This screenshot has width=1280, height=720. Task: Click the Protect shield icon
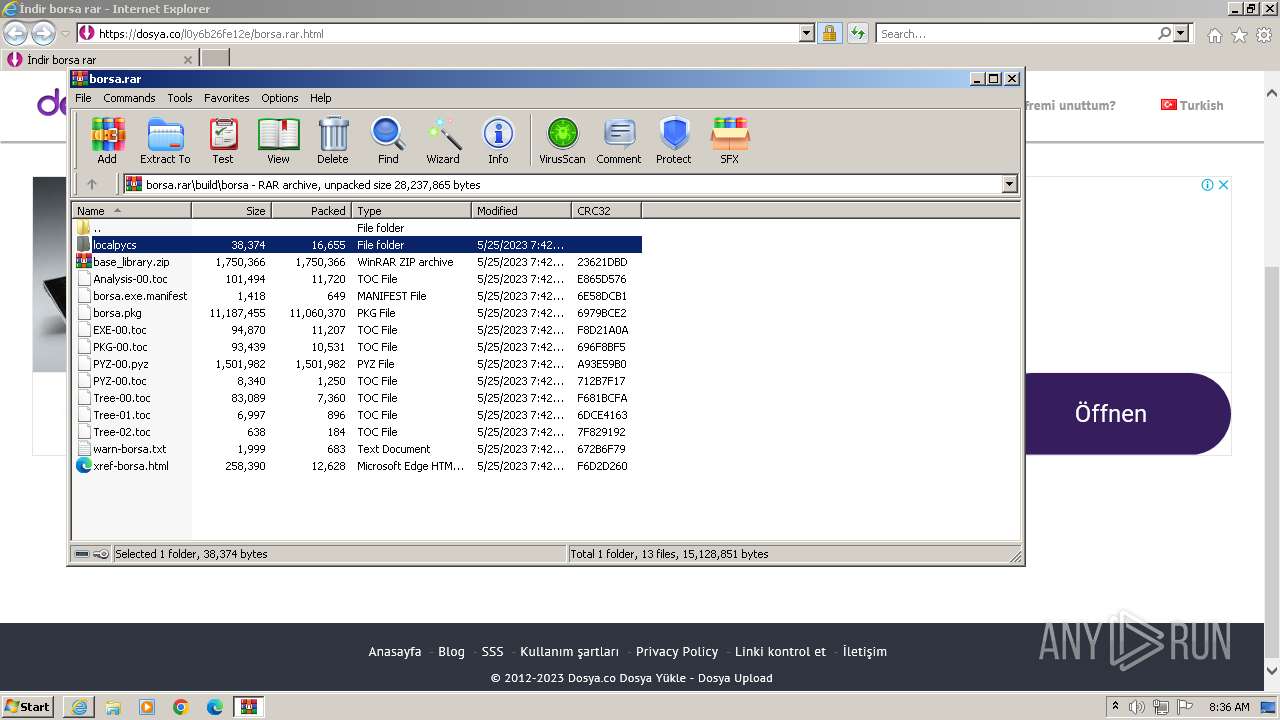point(674,140)
